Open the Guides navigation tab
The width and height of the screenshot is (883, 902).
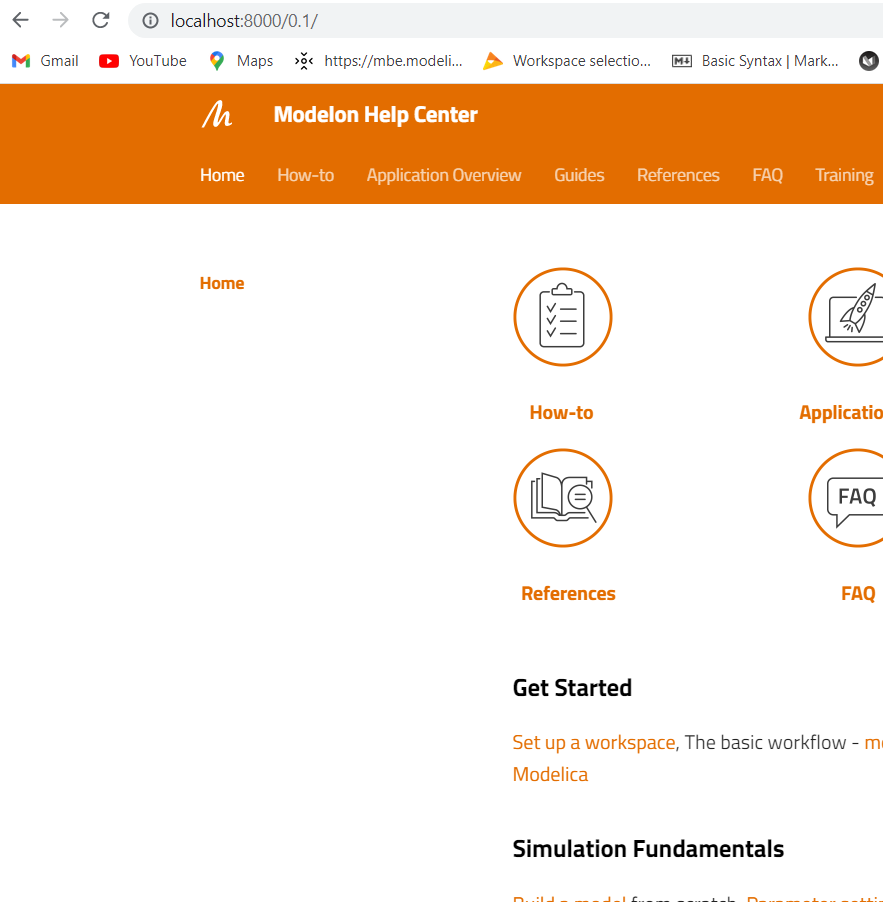coord(579,175)
